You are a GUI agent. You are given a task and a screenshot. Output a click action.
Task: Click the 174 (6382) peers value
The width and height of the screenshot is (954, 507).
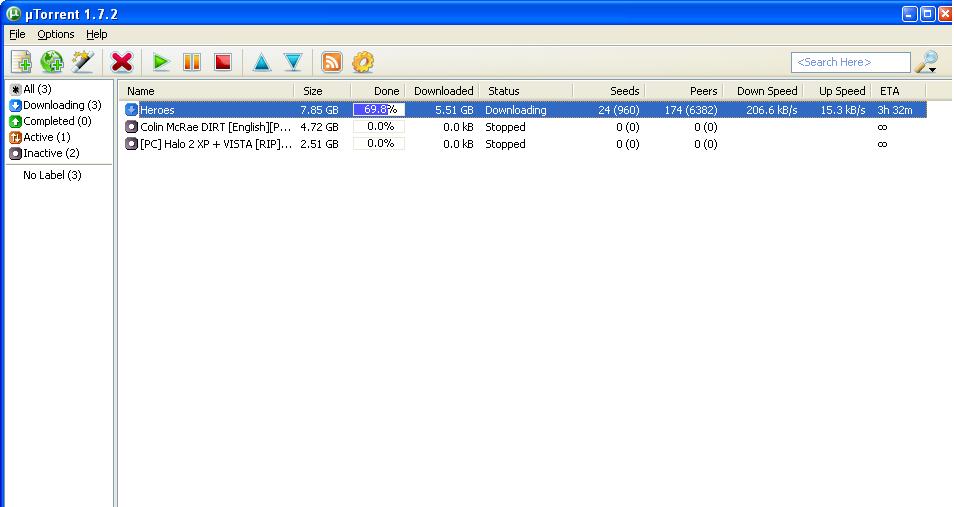pyautogui.click(x=691, y=110)
